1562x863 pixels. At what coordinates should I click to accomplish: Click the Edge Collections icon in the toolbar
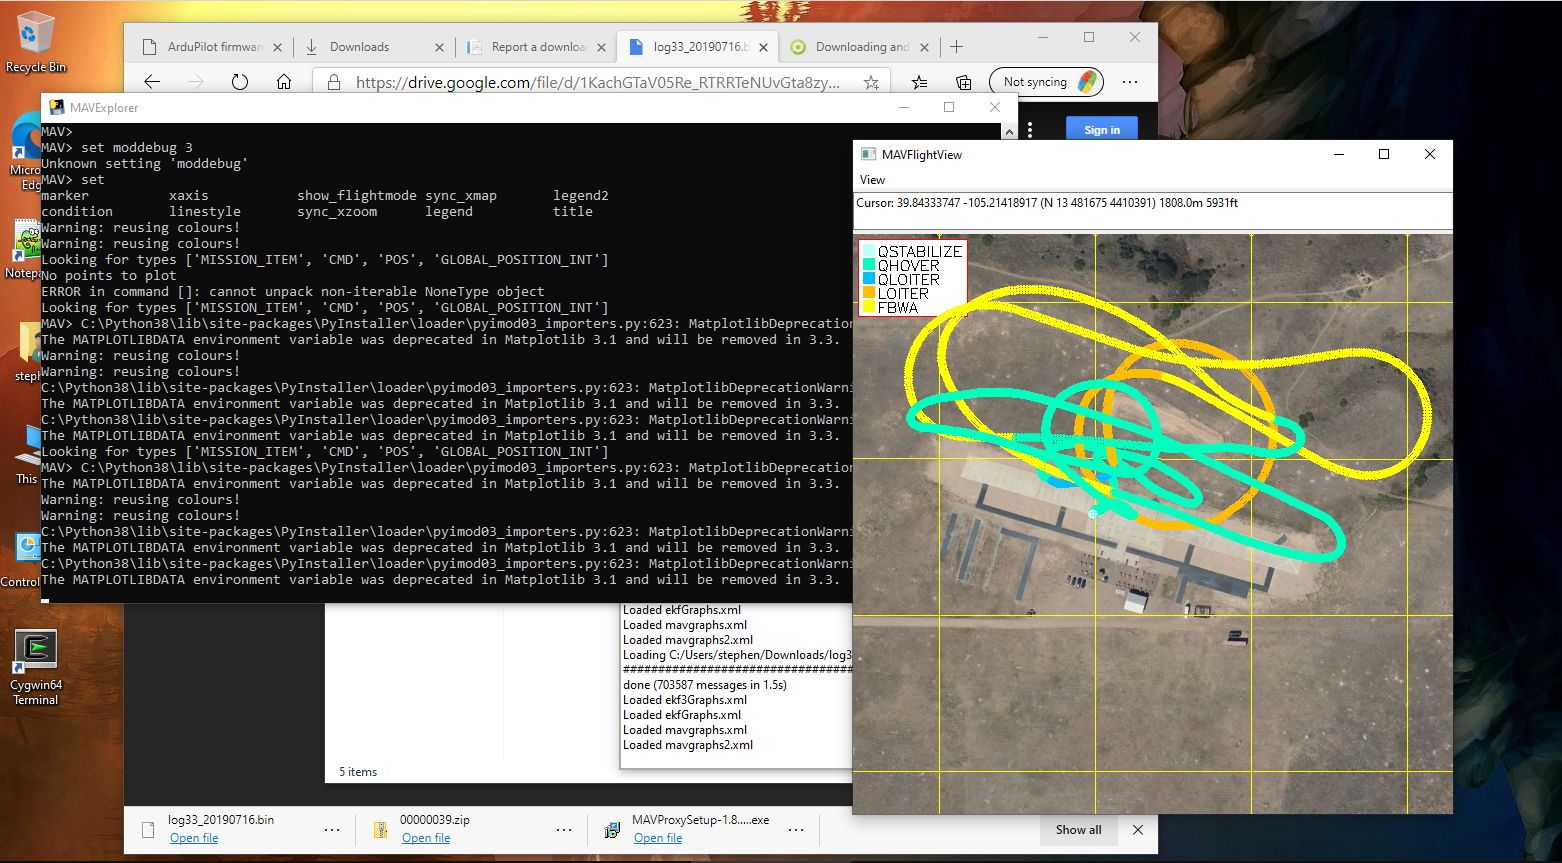pyautogui.click(x=962, y=82)
